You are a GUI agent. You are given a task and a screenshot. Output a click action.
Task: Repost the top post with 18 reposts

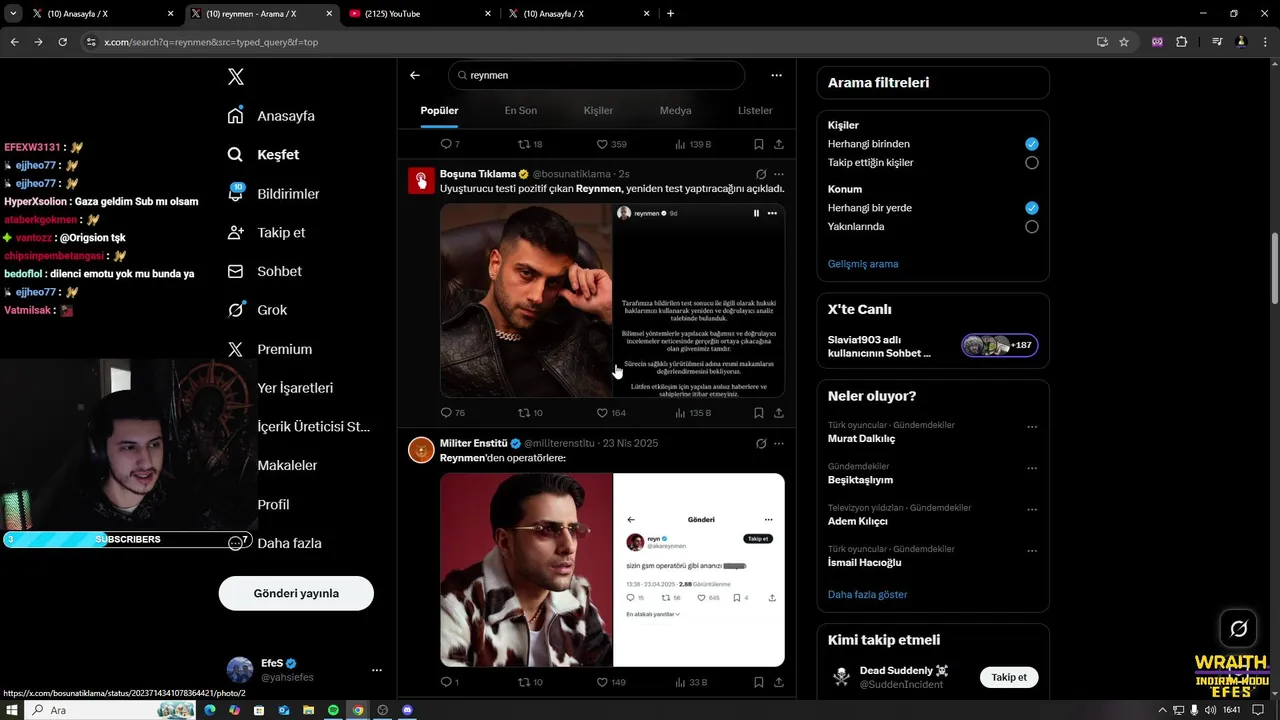tap(530, 144)
